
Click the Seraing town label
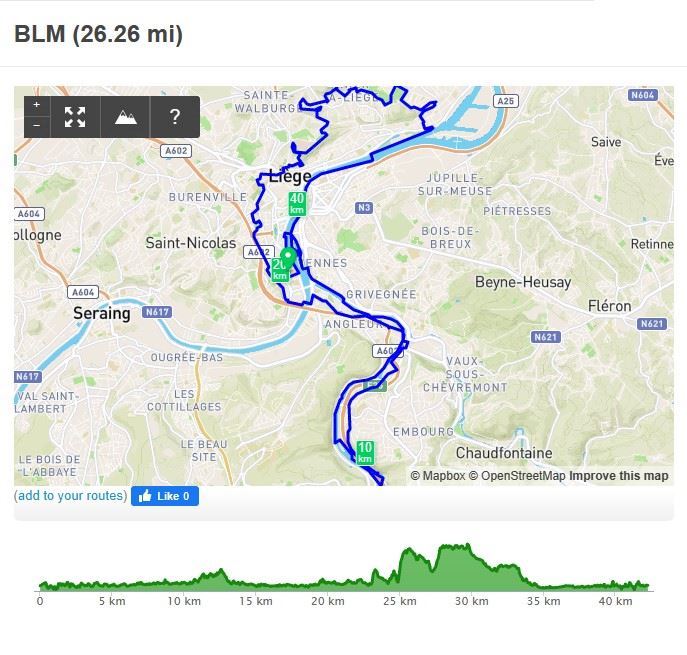[102, 313]
